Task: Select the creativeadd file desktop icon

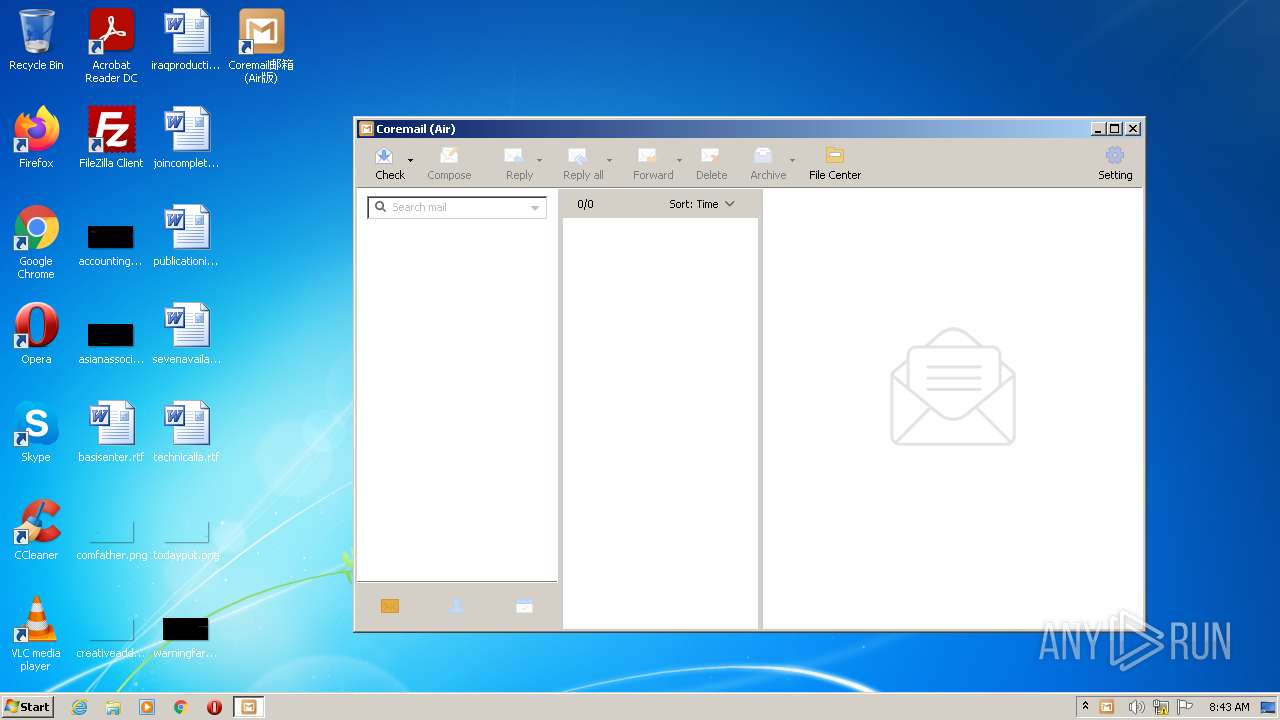Action: tap(111, 638)
